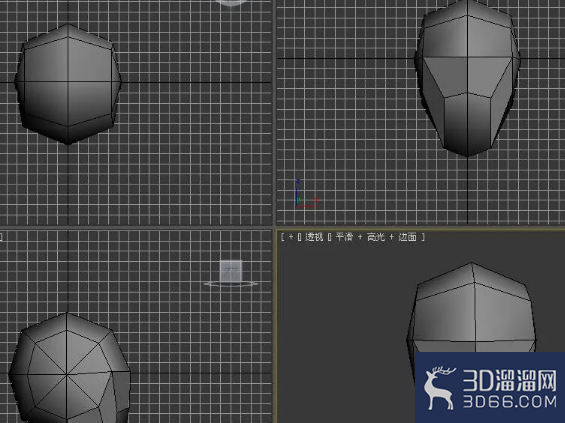Click the ViewCube compass ring
This screenshot has width=565, height=423.
231,284
